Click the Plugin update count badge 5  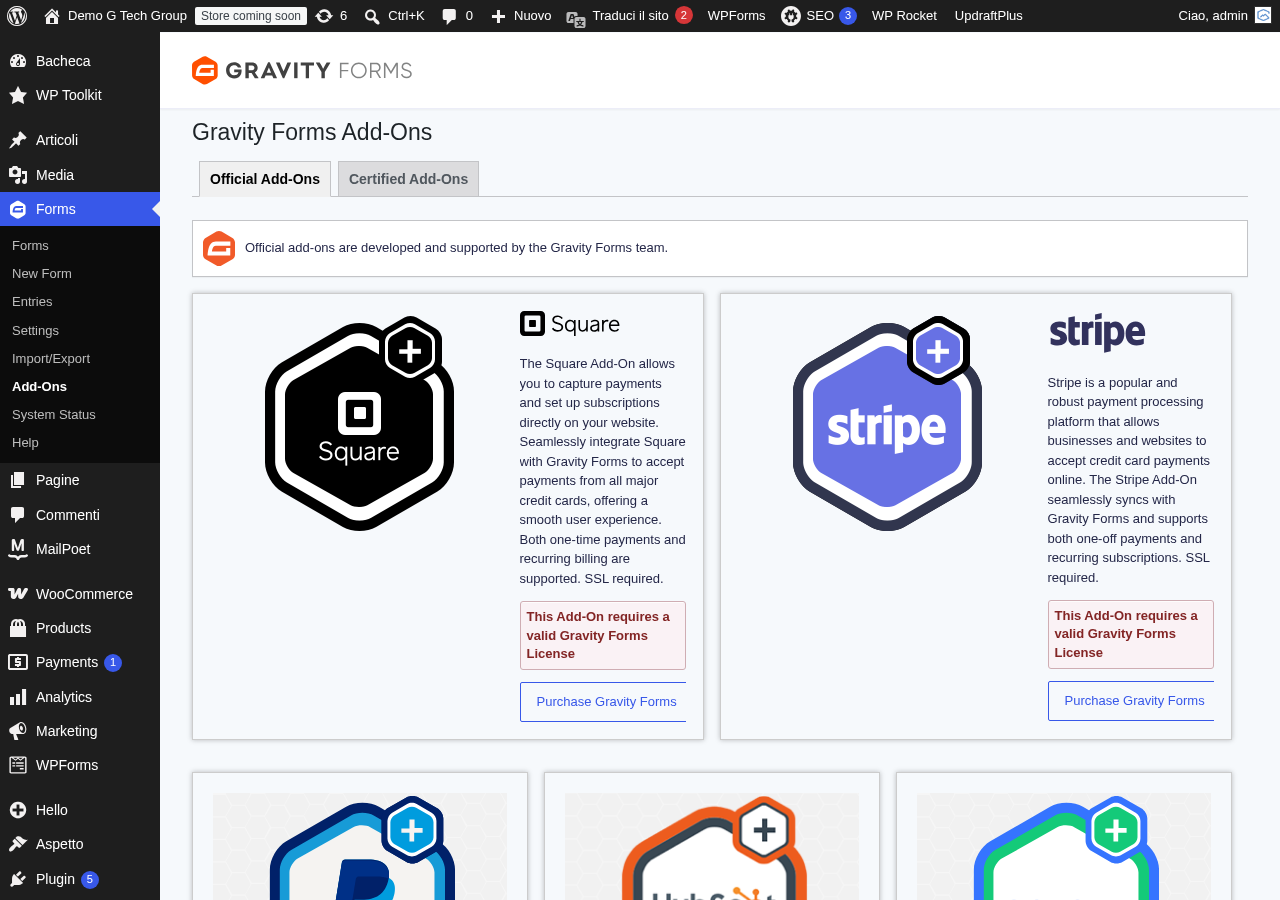click(90, 880)
